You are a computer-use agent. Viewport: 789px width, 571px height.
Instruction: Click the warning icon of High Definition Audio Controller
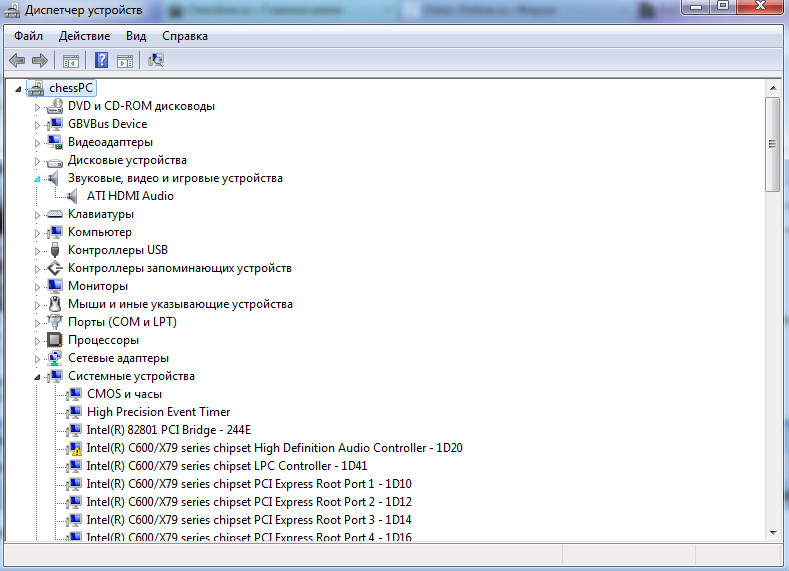click(74, 448)
